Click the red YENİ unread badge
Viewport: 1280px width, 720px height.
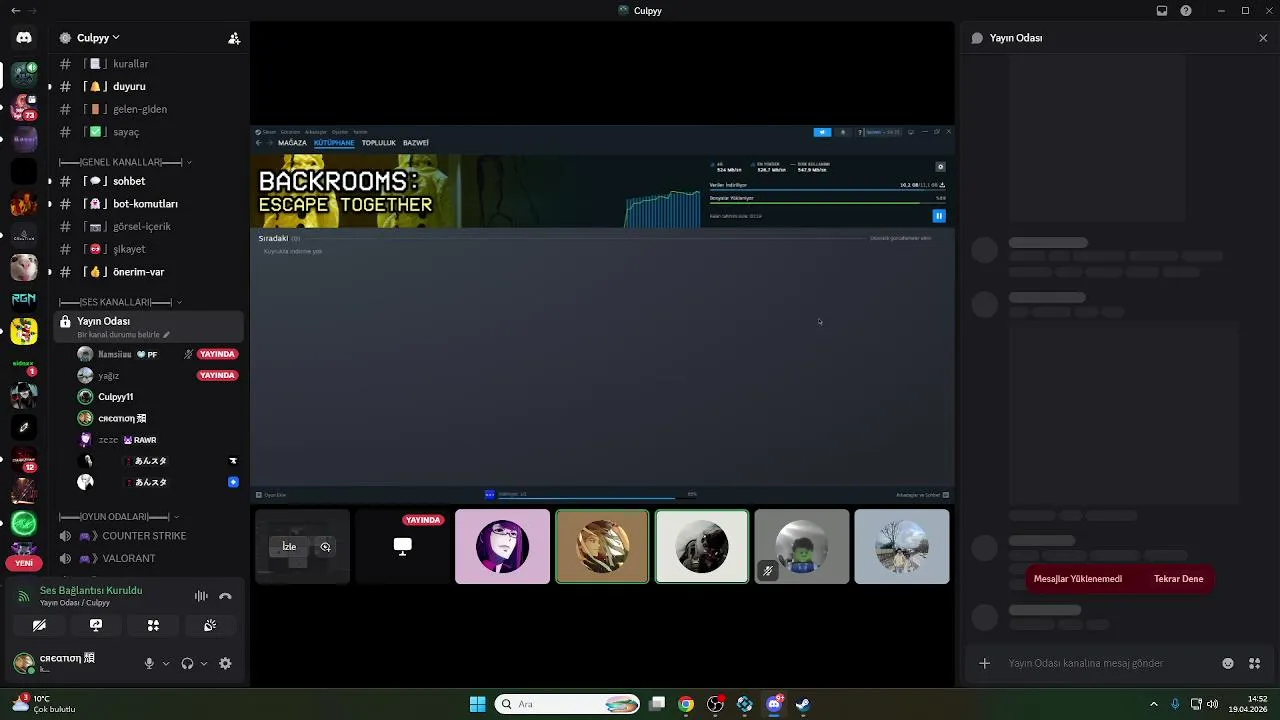[24, 563]
